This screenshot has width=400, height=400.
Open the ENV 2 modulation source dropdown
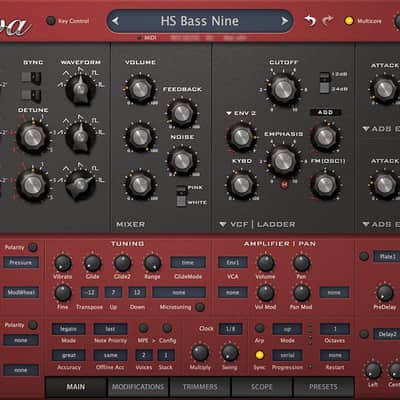point(241,113)
